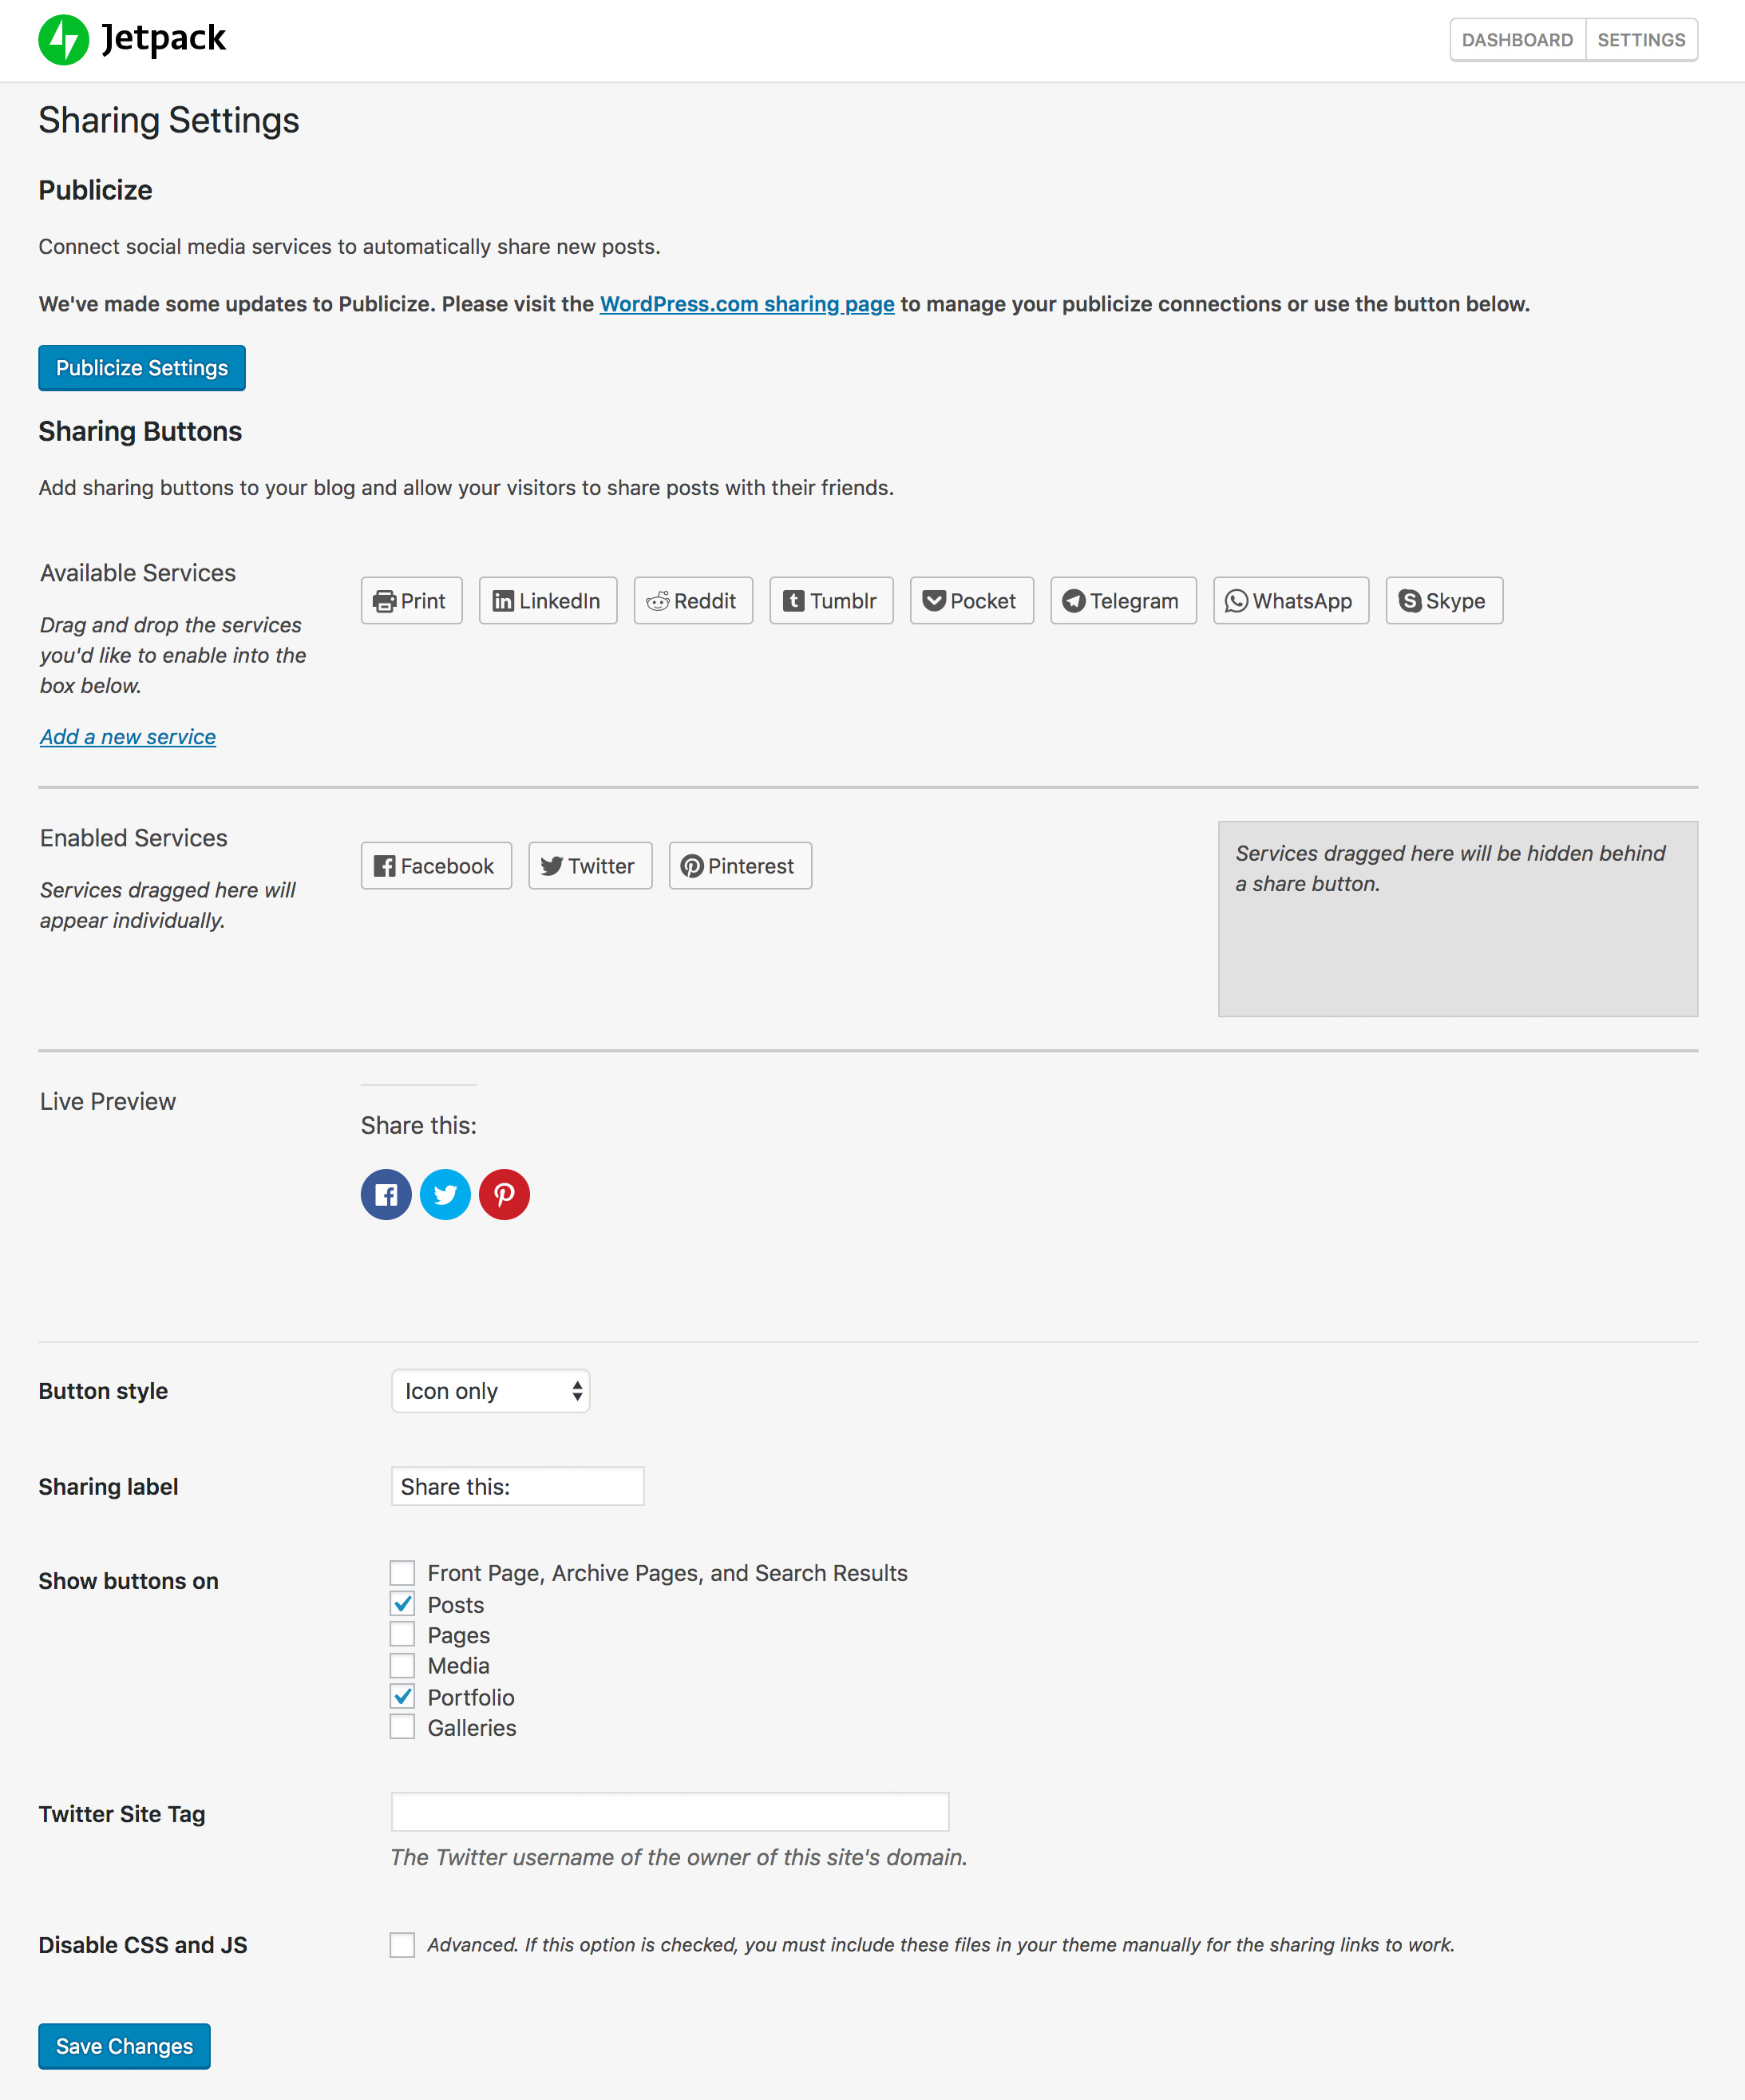The height and width of the screenshot is (2100, 1745).
Task: Click the Twitter bird icon in Live Preview
Action: [445, 1194]
